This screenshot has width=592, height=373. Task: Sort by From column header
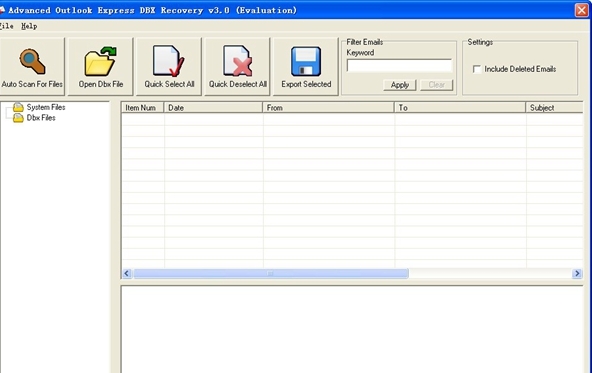point(328,108)
